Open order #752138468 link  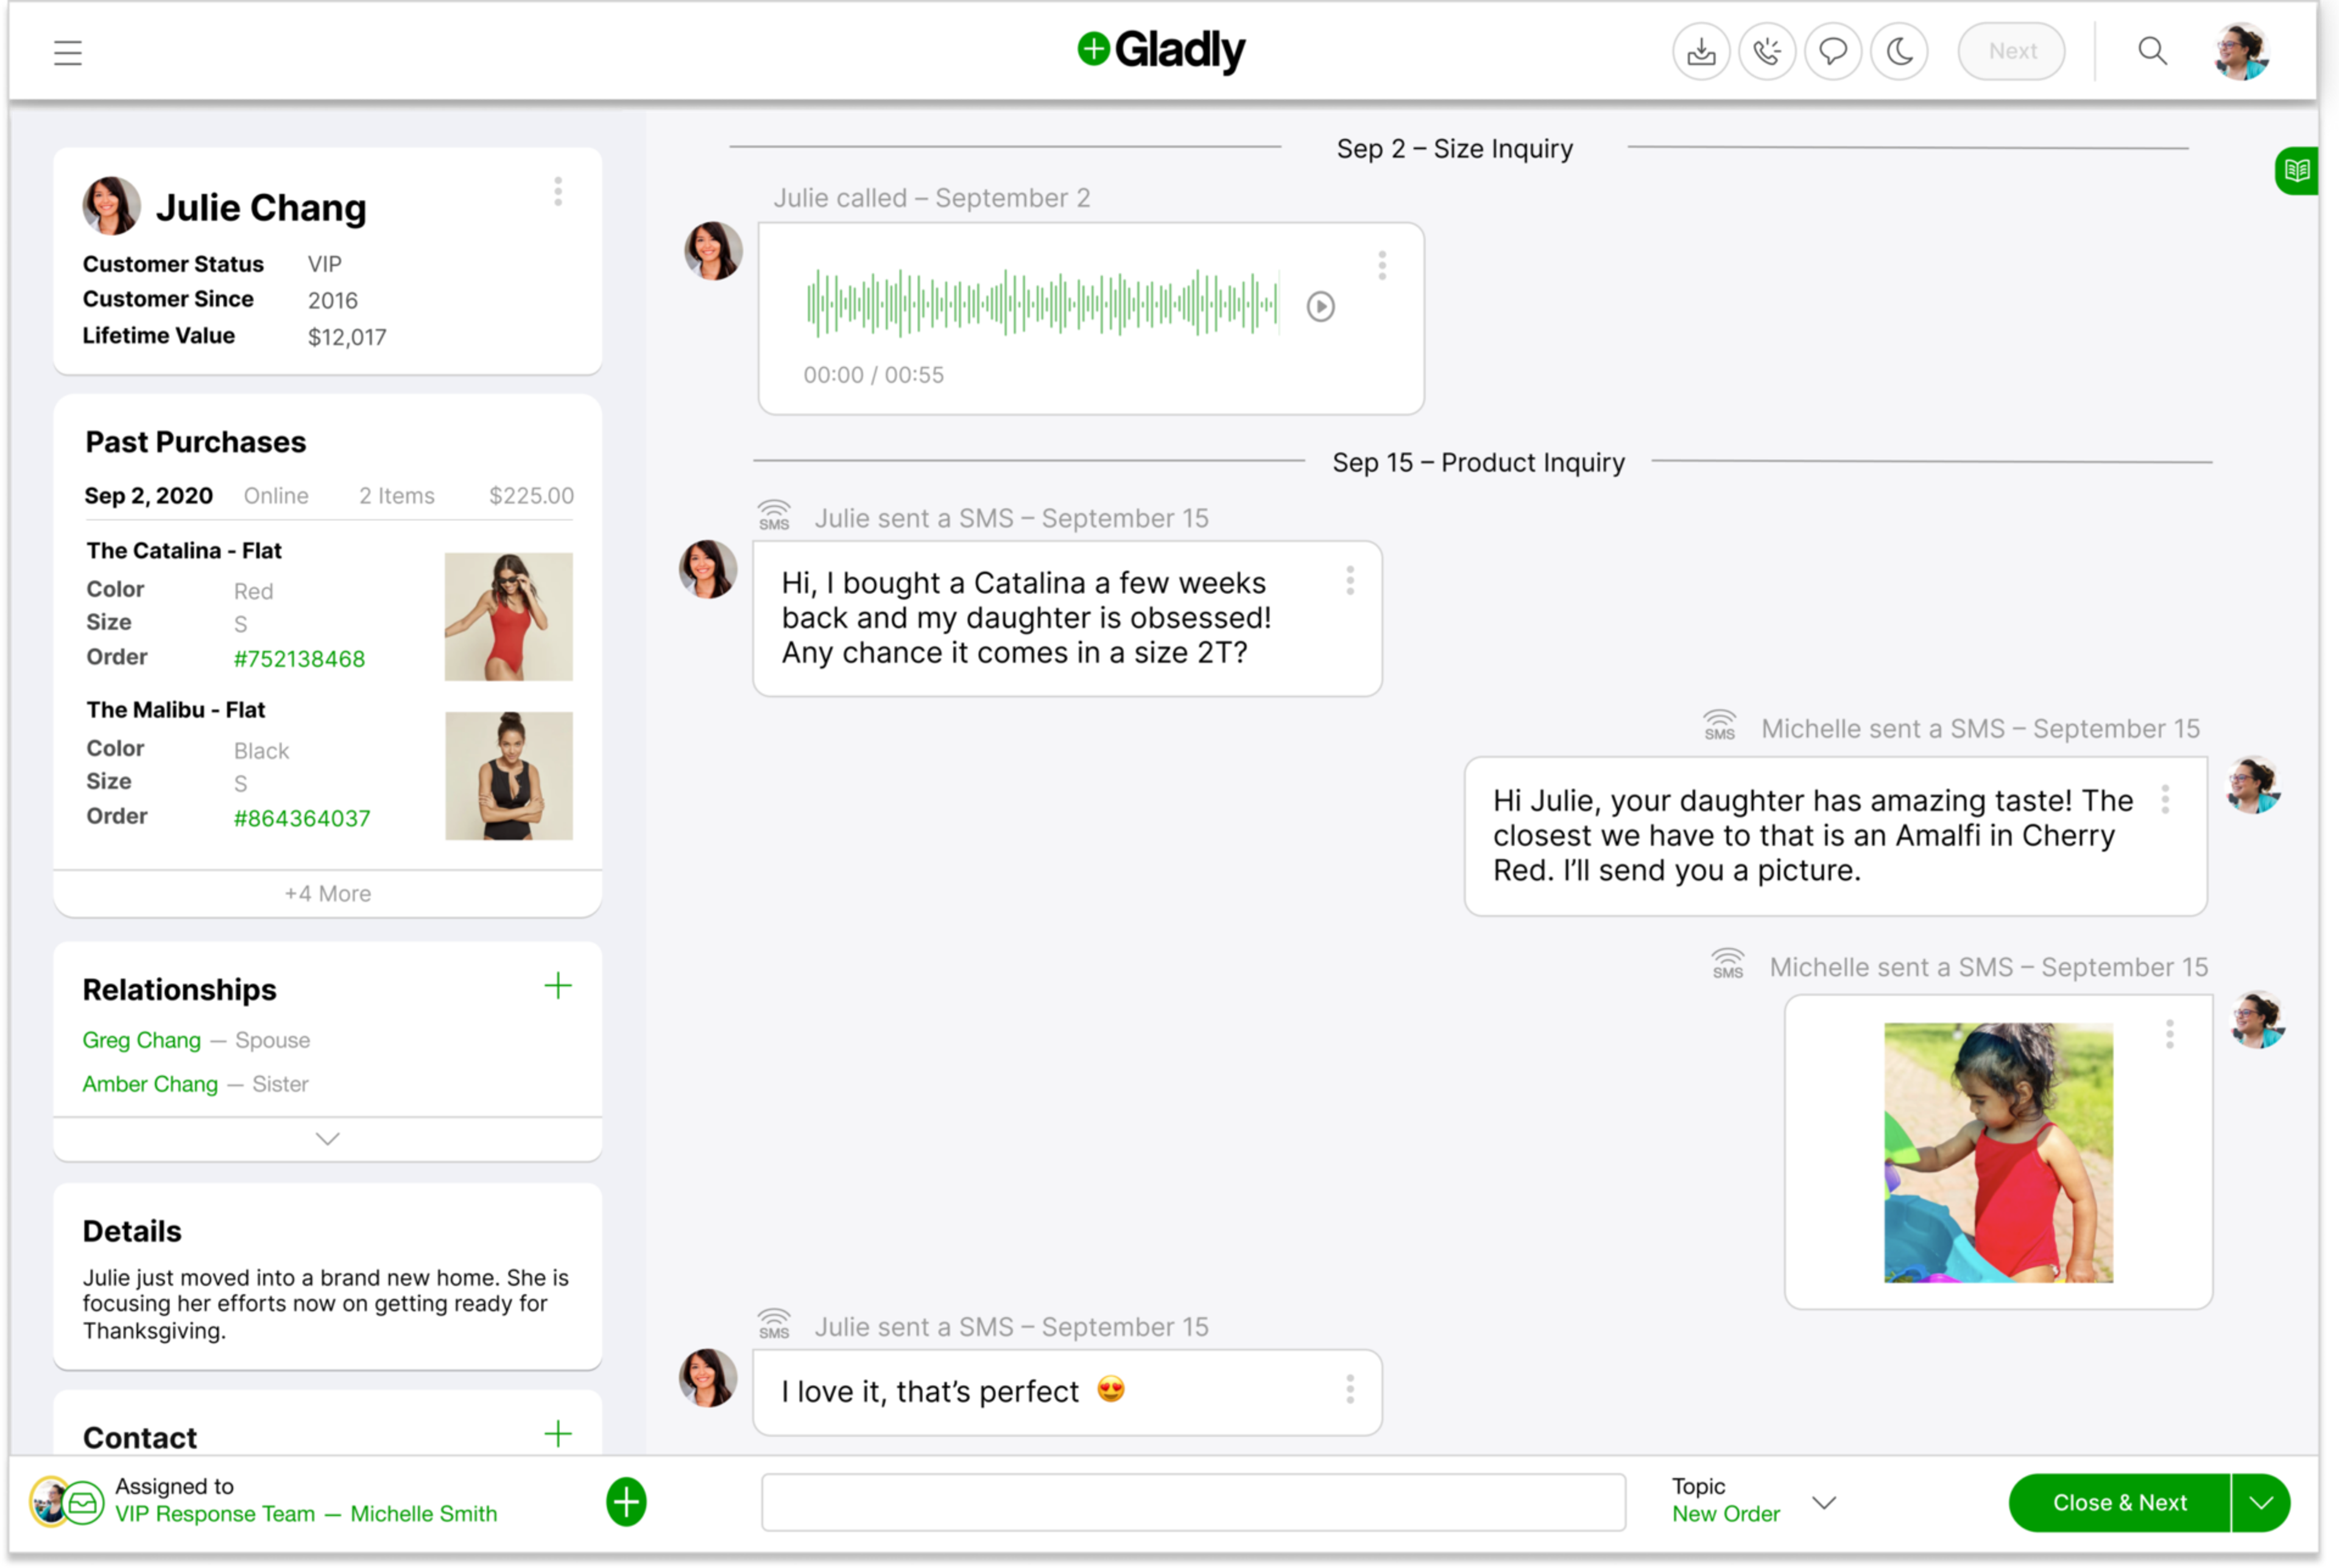(x=299, y=659)
